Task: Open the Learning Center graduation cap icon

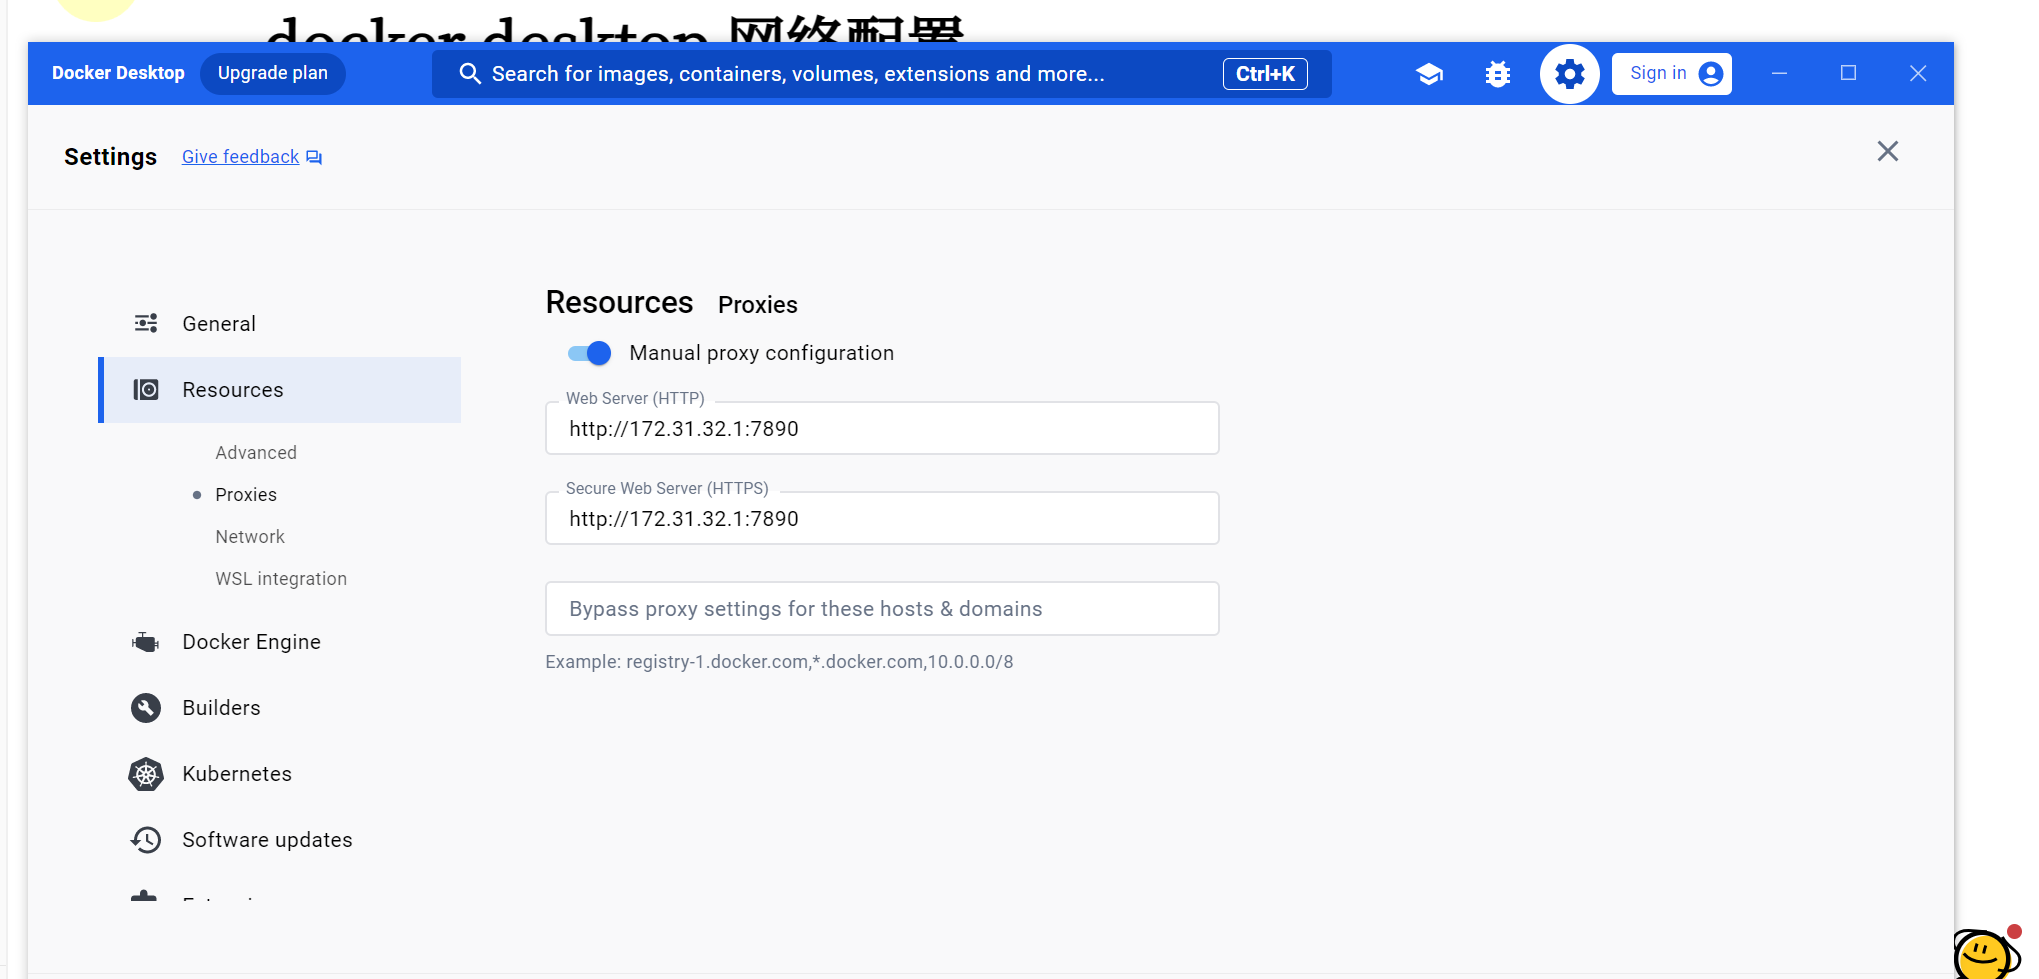Action: 1430,74
